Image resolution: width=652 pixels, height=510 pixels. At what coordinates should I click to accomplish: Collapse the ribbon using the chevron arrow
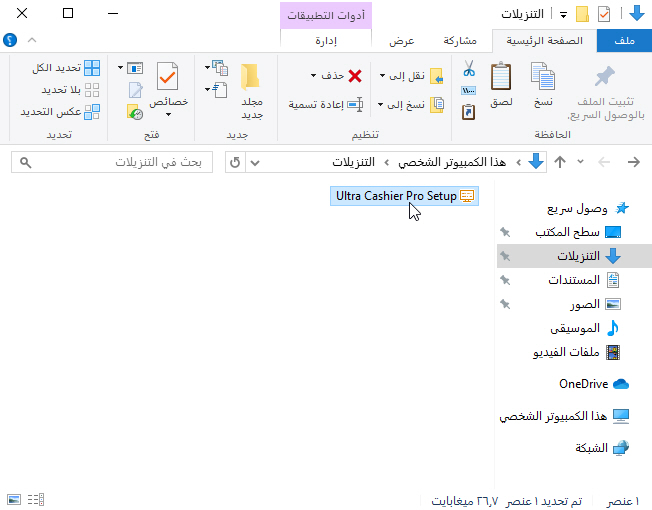pyautogui.click(x=31, y=41)
